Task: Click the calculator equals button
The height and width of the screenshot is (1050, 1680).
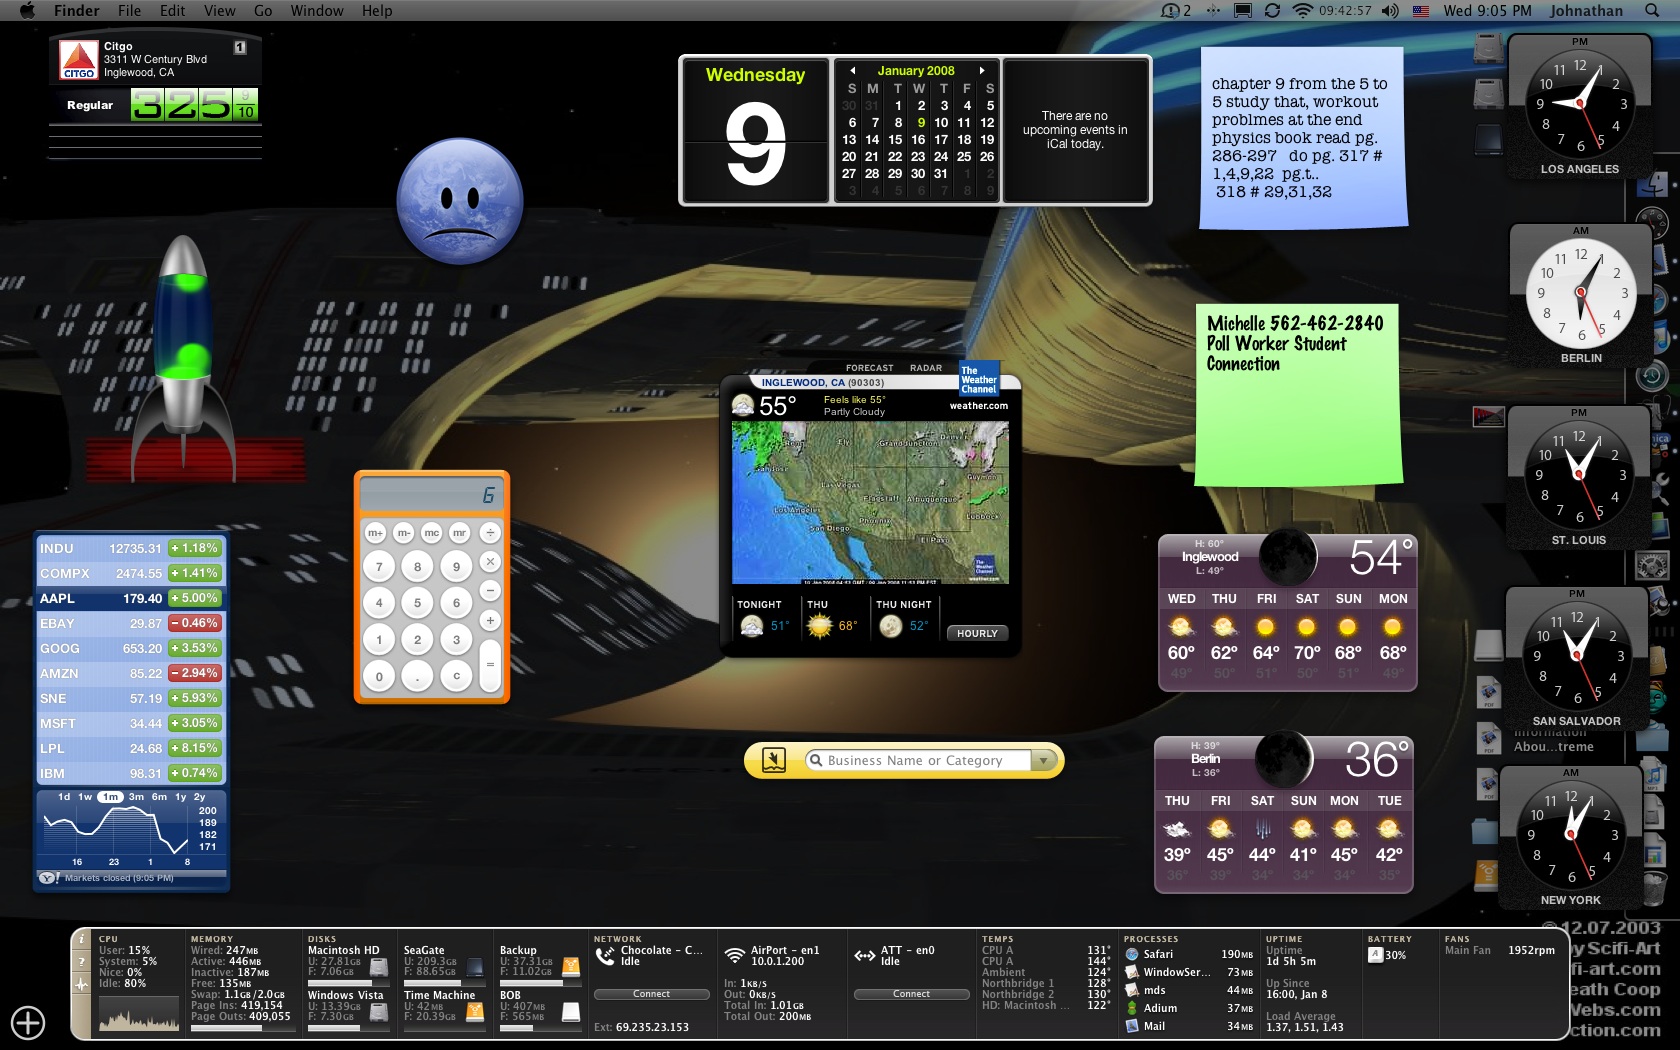Action: pos(490,664)
